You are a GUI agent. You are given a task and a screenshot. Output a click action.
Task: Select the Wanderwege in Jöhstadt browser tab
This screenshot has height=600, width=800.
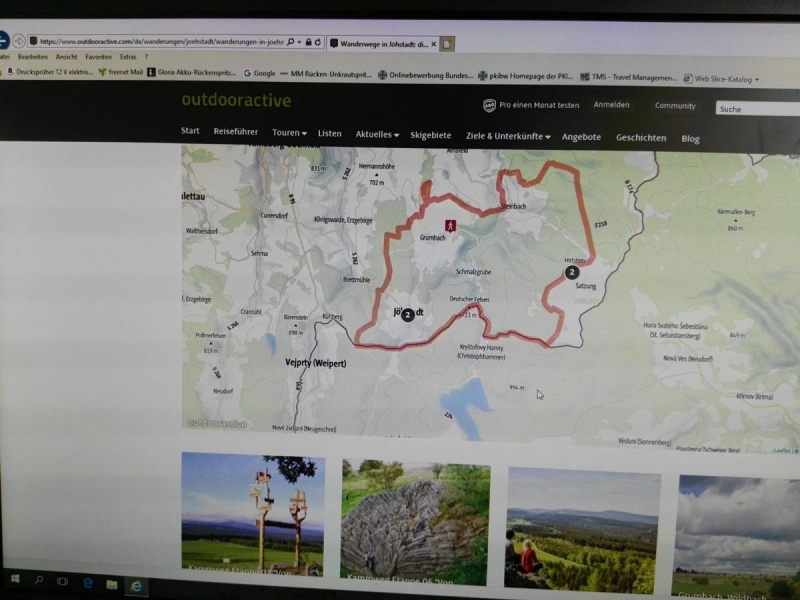(x=384, y=44)
